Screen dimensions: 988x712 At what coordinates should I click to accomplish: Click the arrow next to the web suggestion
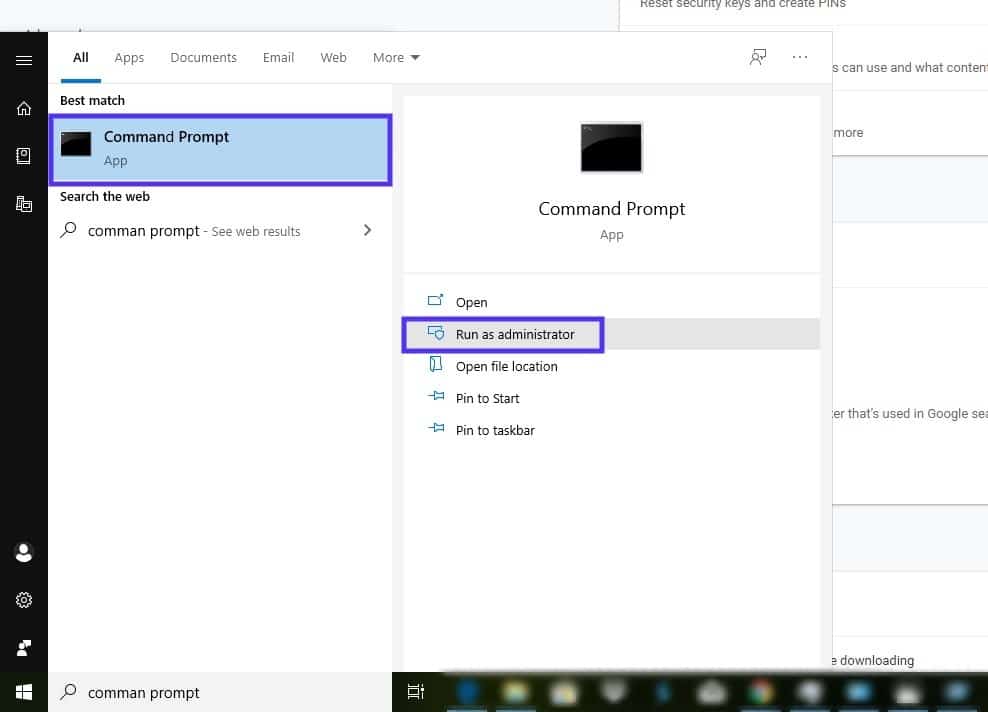point(367,230)
